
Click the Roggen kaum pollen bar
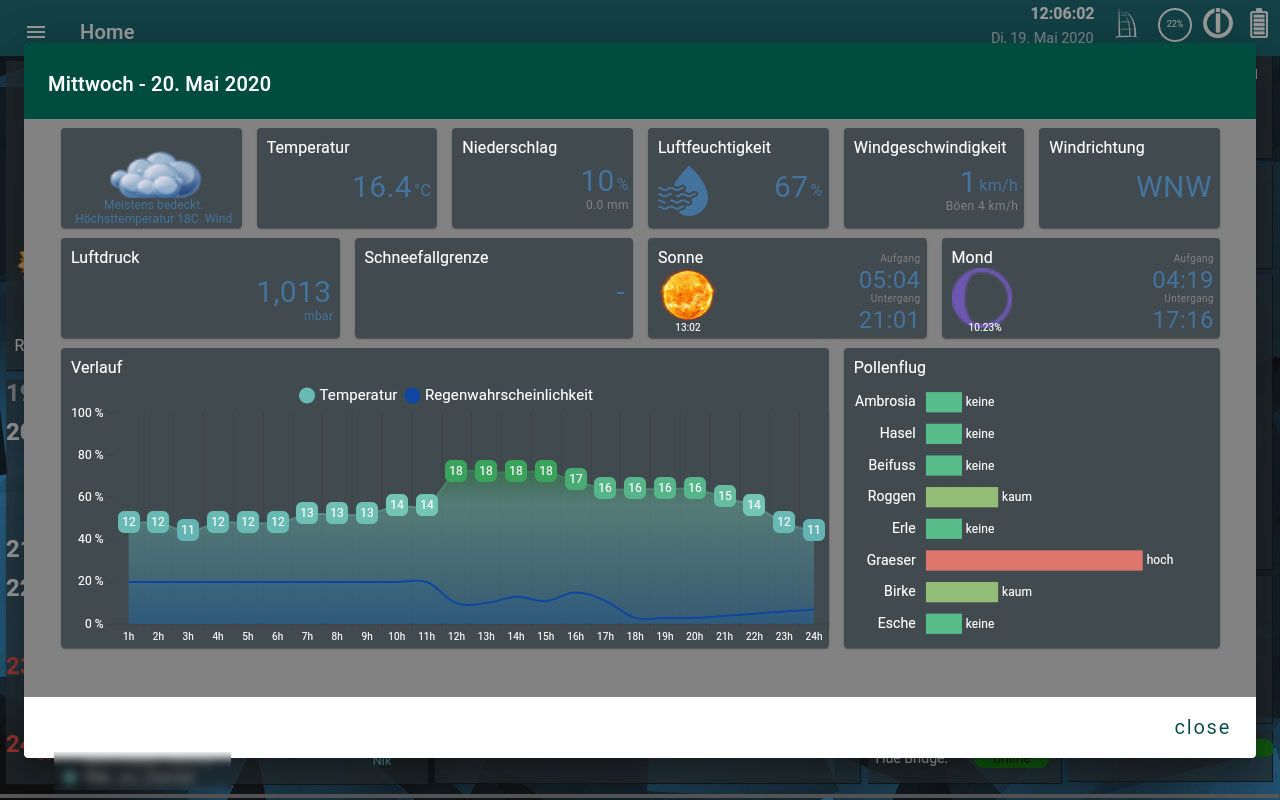point(962,497)
